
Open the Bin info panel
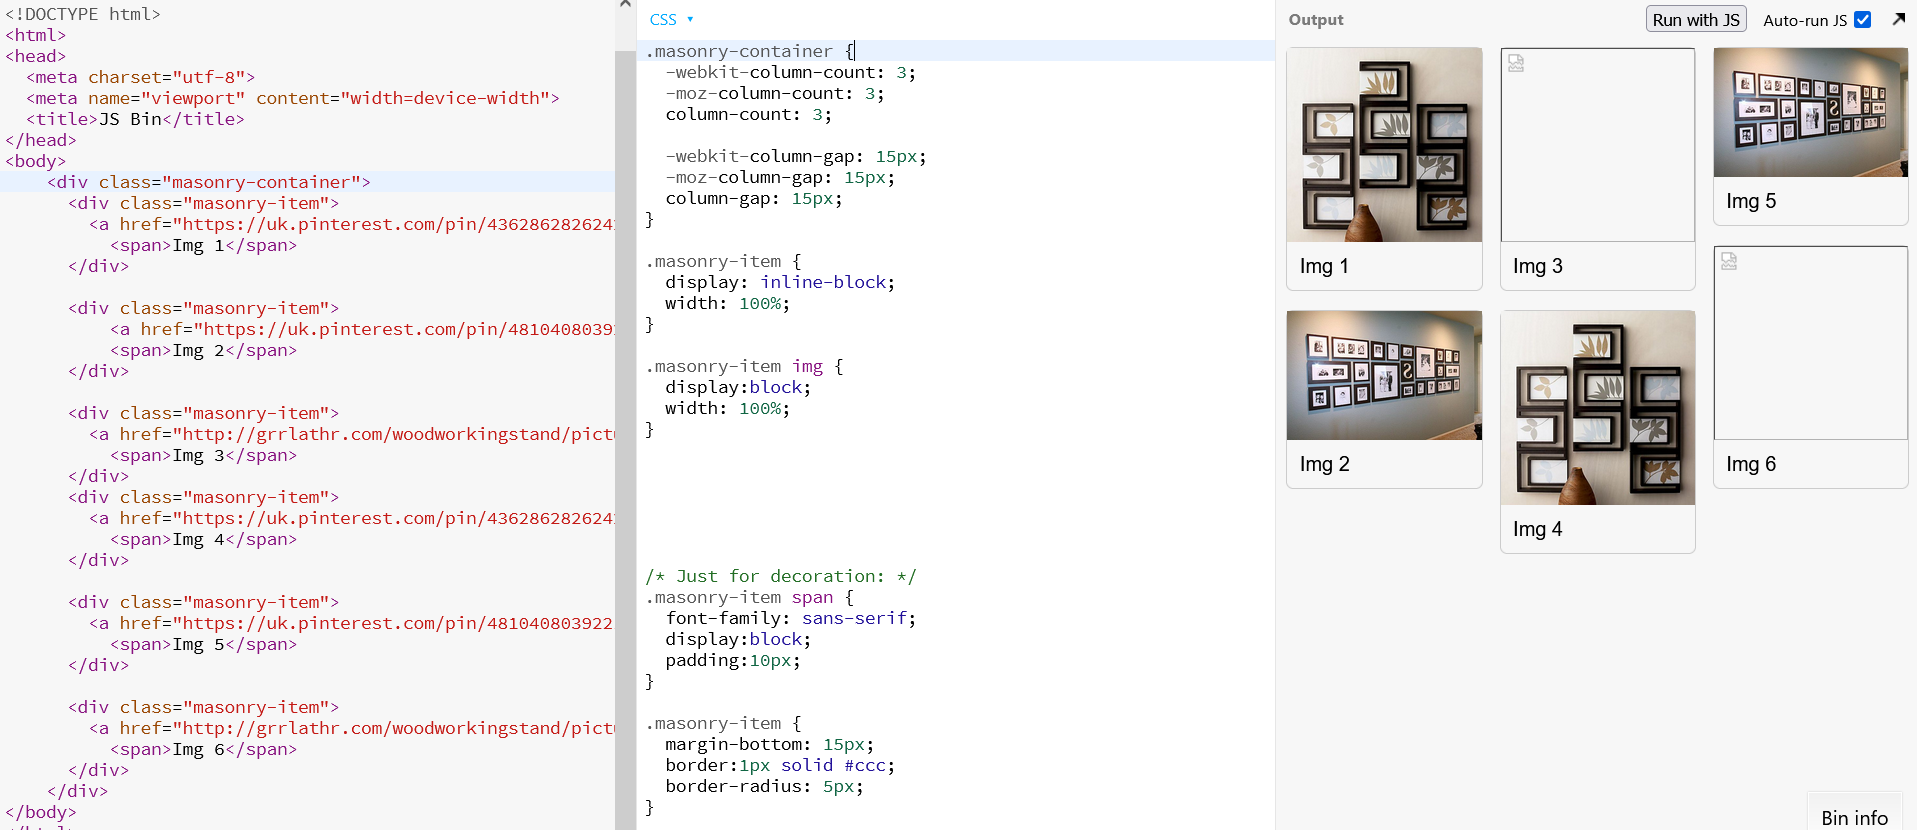(1854, 817)
